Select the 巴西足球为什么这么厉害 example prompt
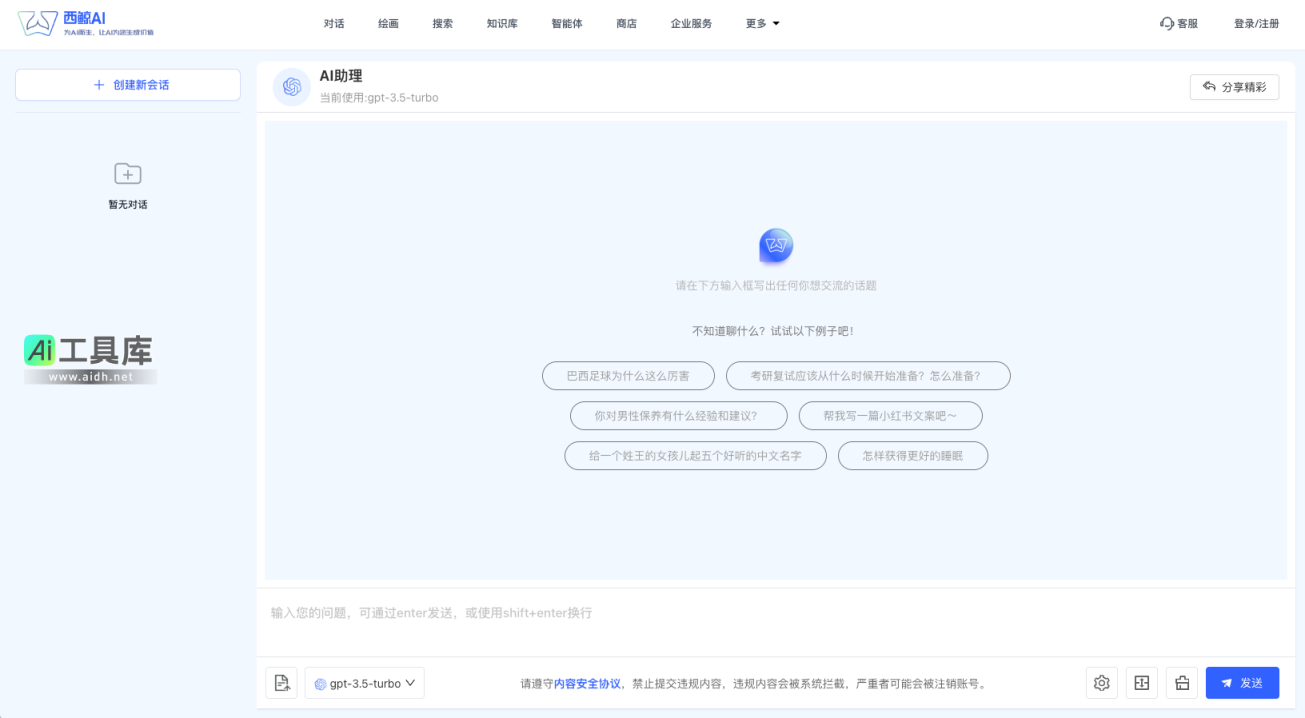Viewport: 1305px width, 718px height. 628,375
